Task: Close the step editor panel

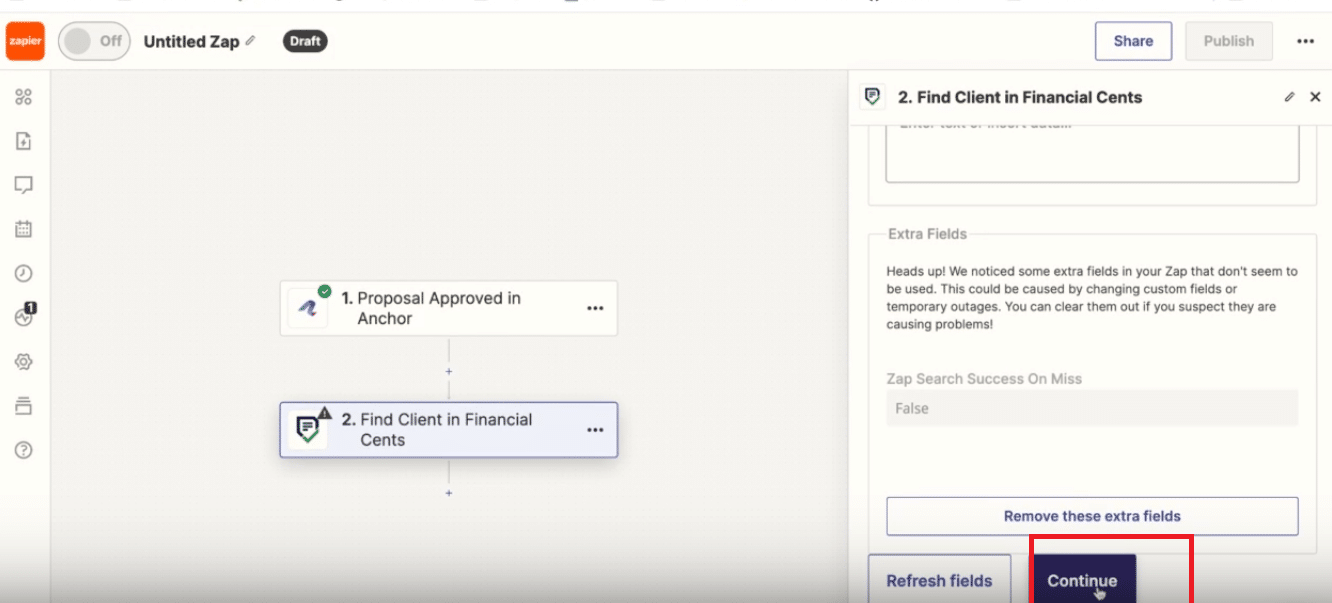Action: coord(1315,97)
